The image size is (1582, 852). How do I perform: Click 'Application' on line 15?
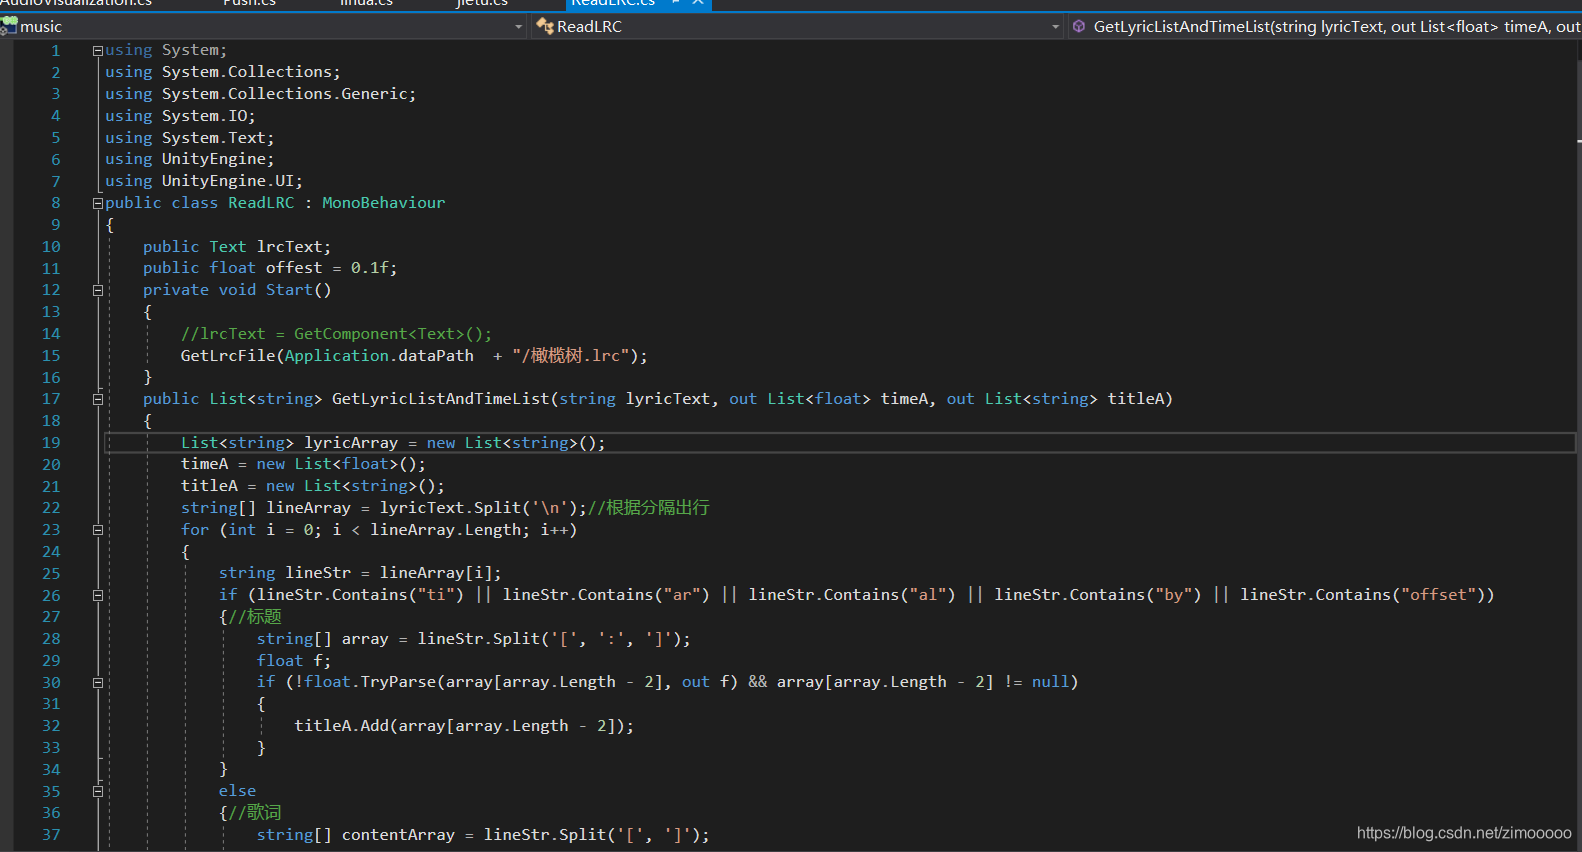(337, 356)
